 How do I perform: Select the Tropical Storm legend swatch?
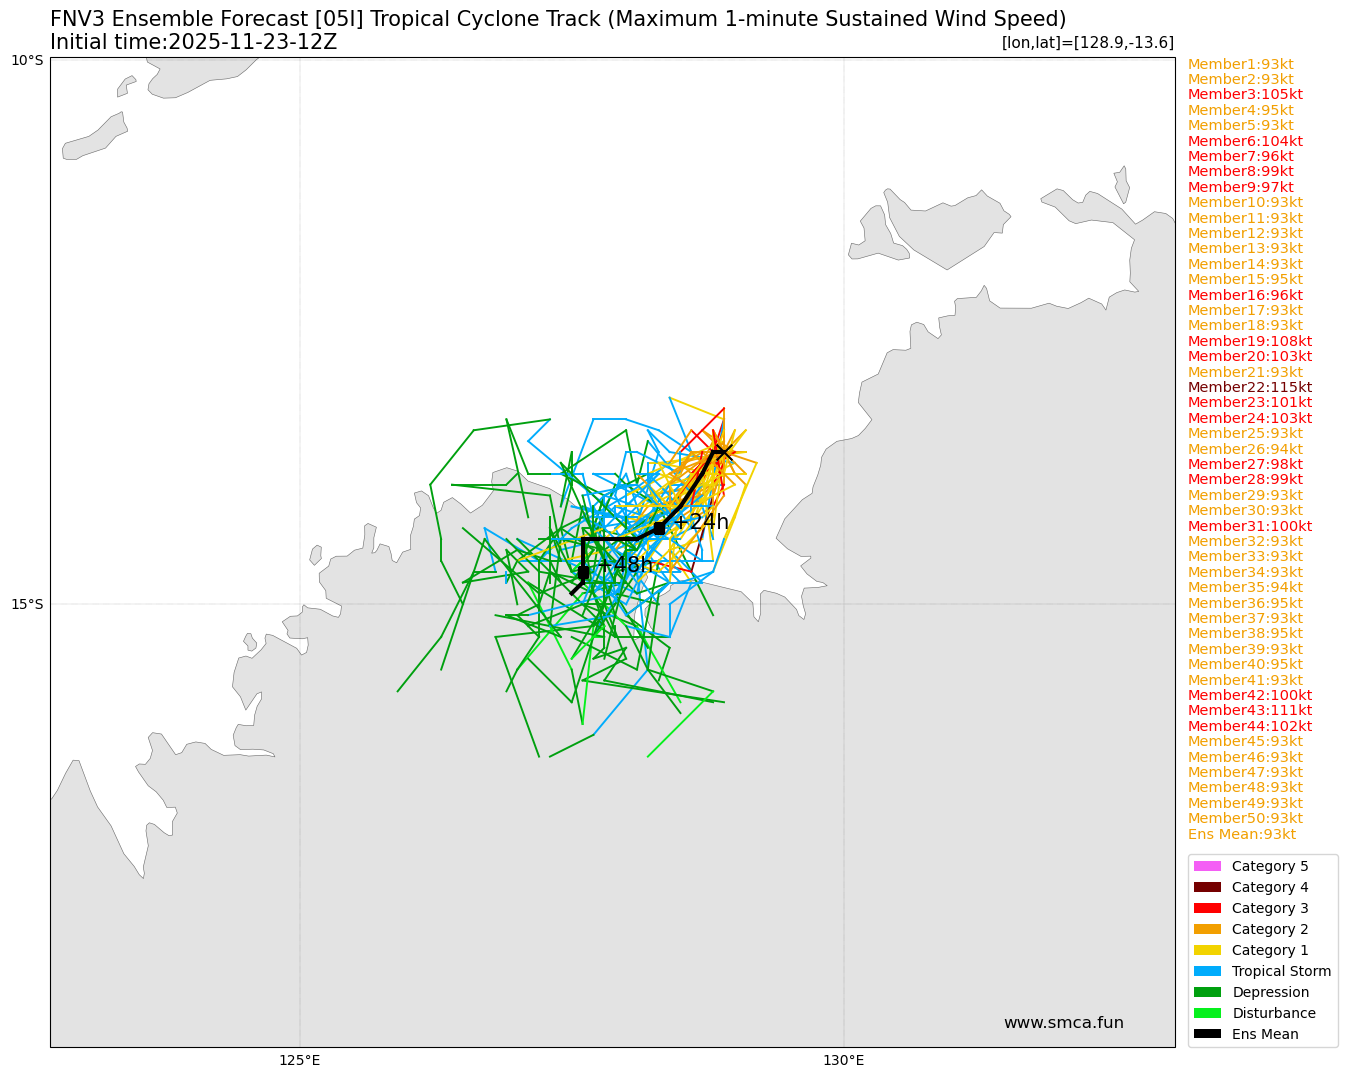1207,971
